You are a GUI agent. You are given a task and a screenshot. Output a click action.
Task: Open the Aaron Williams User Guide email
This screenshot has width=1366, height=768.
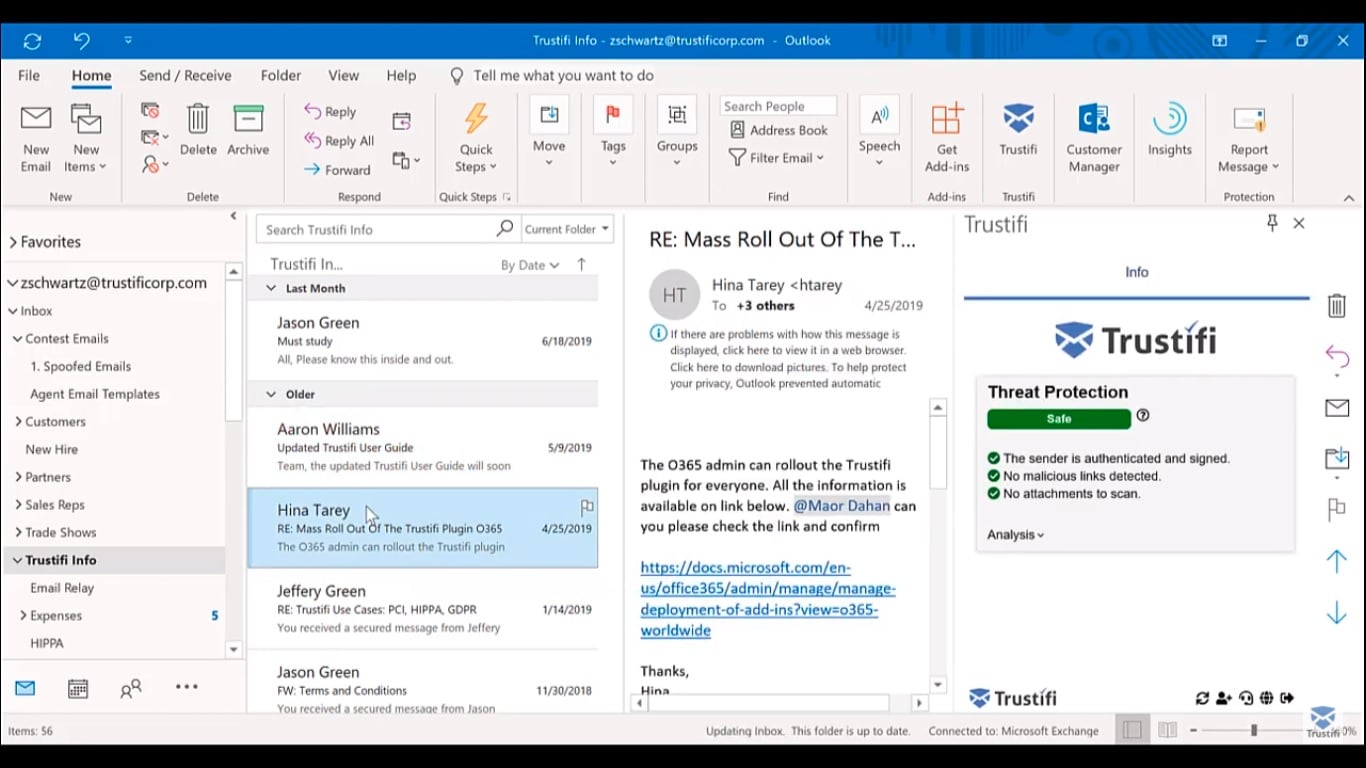(423, 447)
